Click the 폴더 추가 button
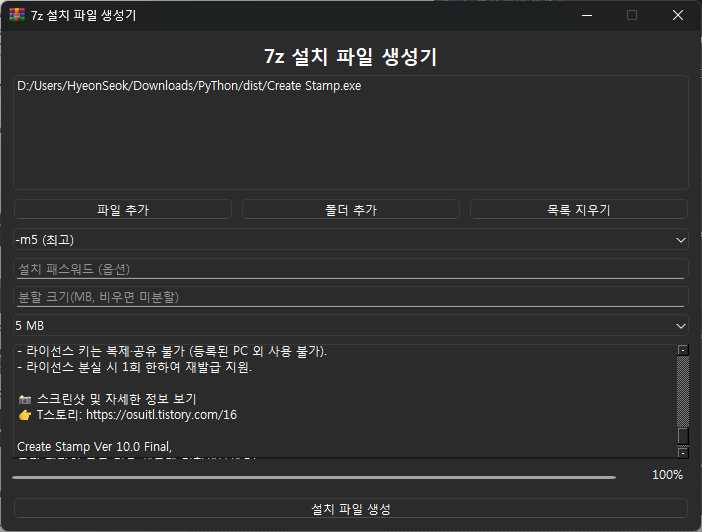The width and height of the screenshot is (702, 532). click(x=351, y=210)
